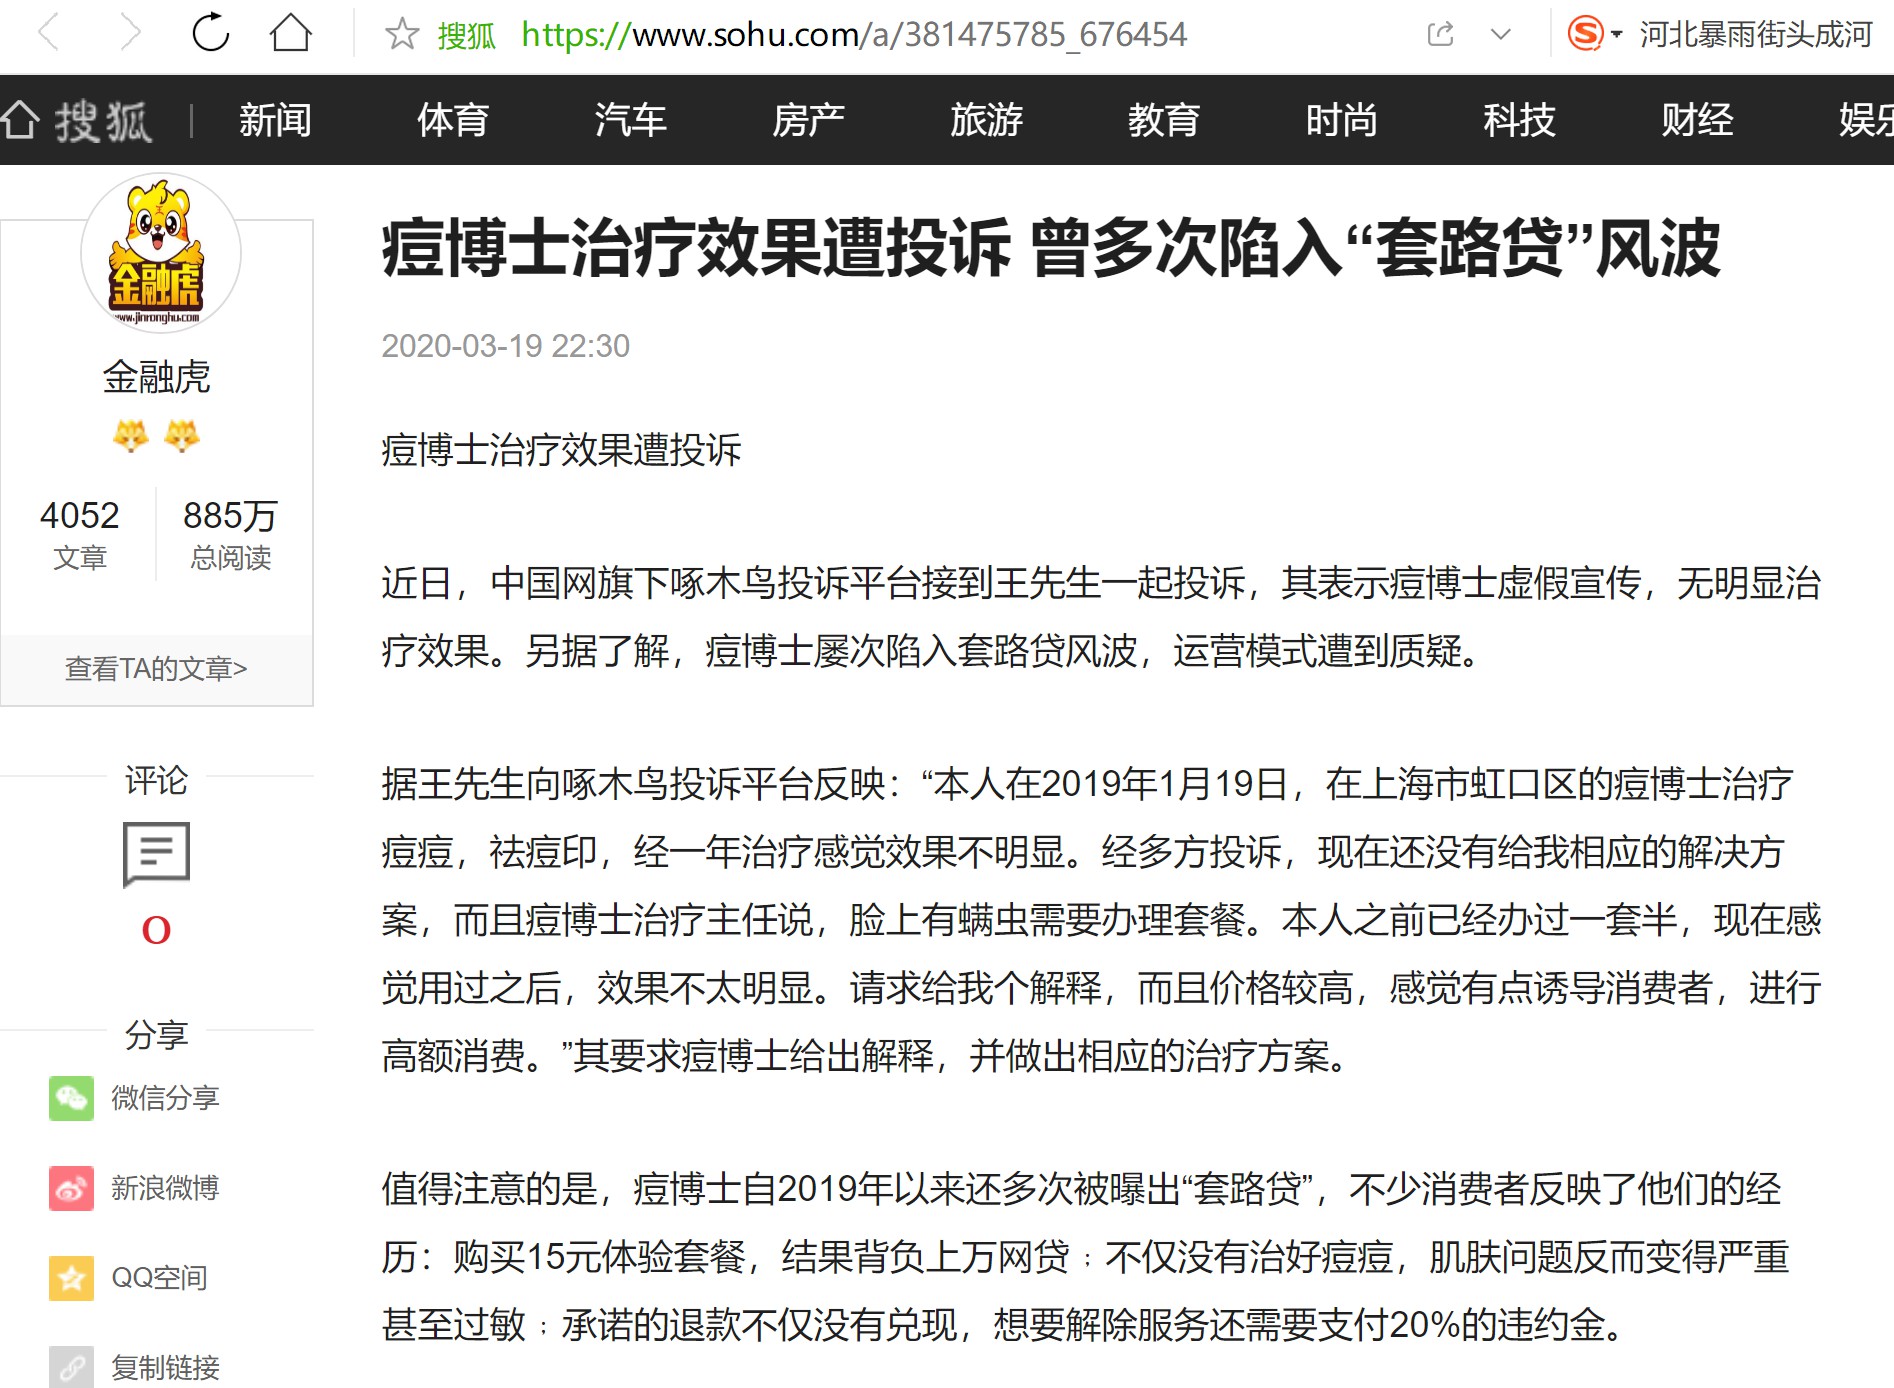The height and width of the screenshot is (1388, 1894).
Task: Click the 新浪微博 share label
Action: (165, 1188)
